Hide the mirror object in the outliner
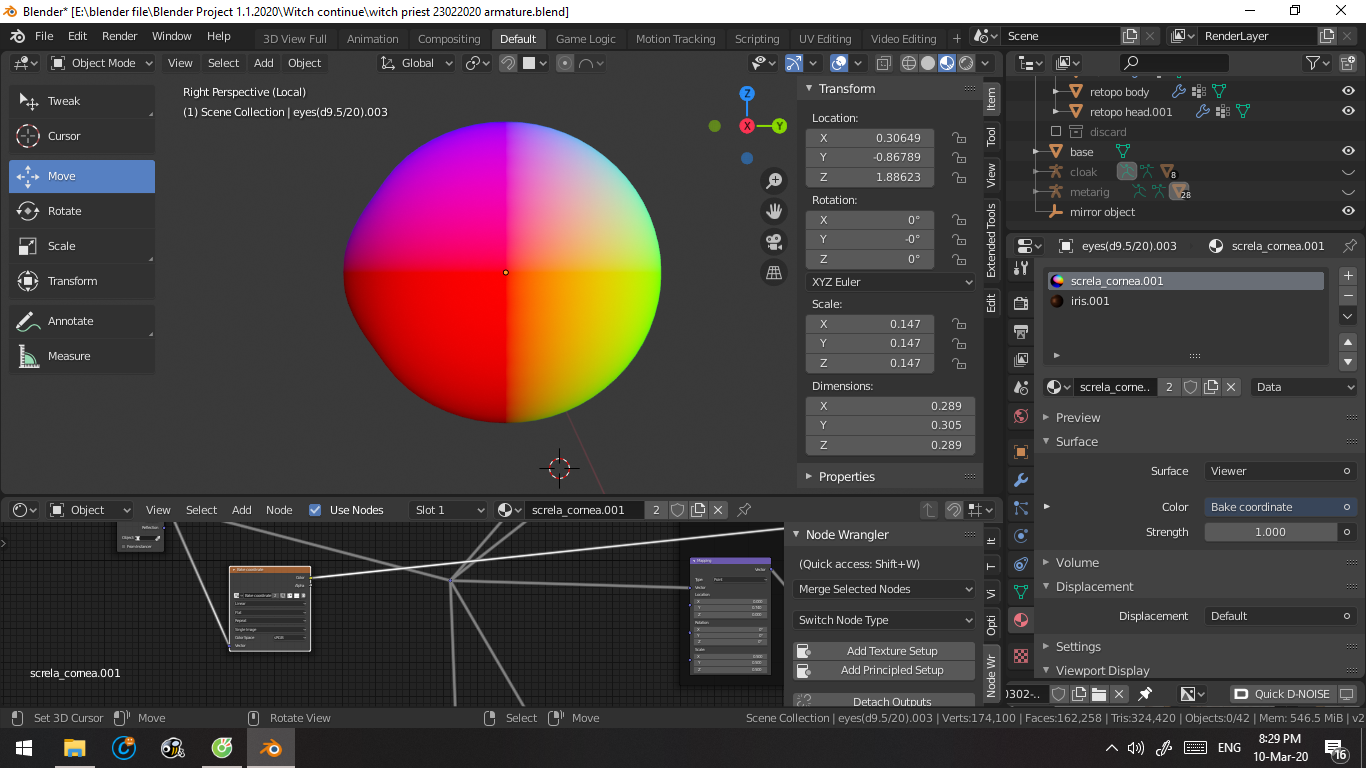 tap(1349, 212)
